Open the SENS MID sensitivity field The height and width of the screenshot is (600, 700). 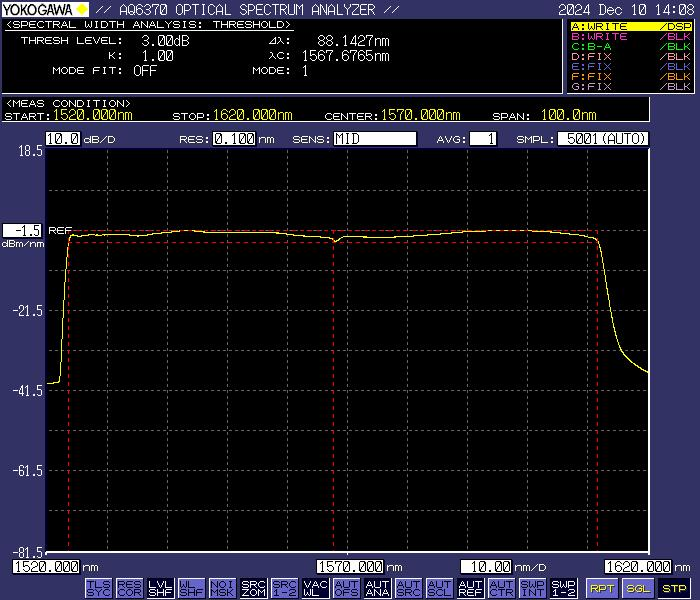[x=375, y=139]
